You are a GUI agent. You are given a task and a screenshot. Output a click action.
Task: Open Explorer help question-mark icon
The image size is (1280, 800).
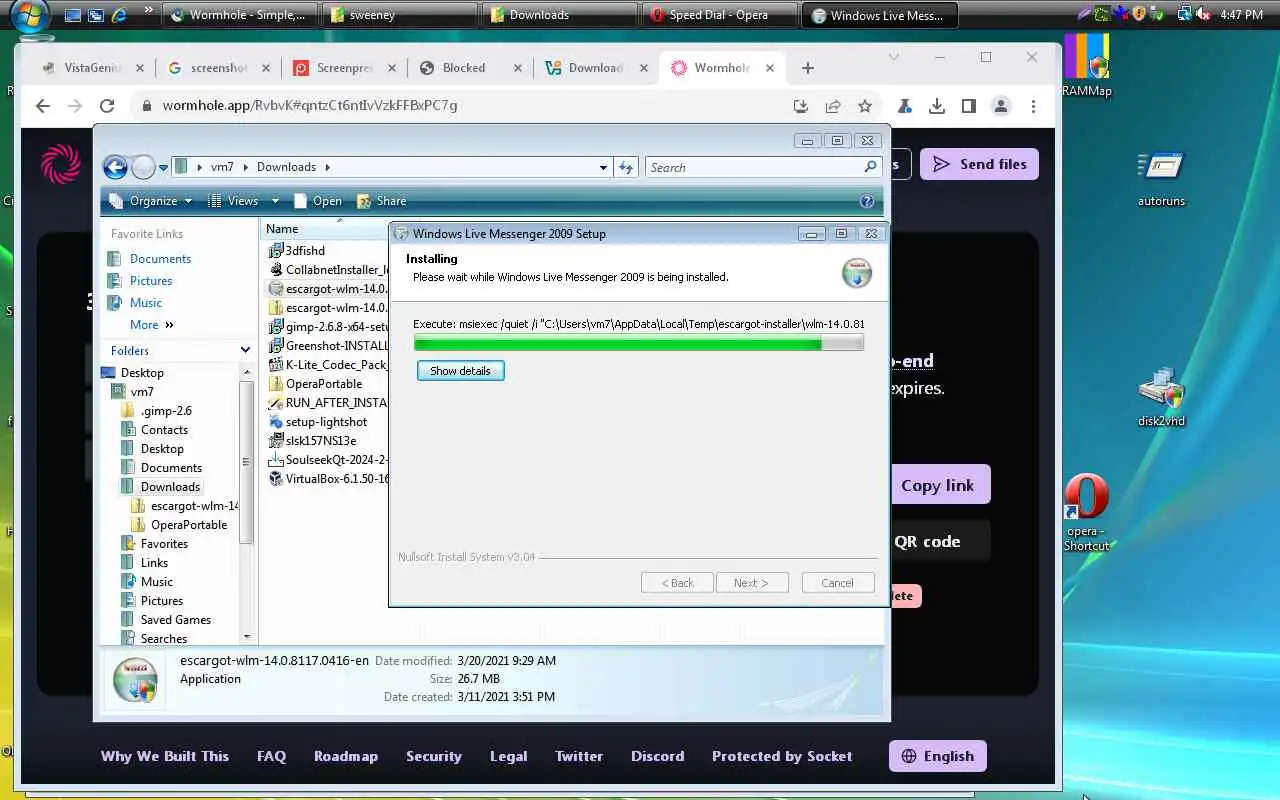point(867,201)
